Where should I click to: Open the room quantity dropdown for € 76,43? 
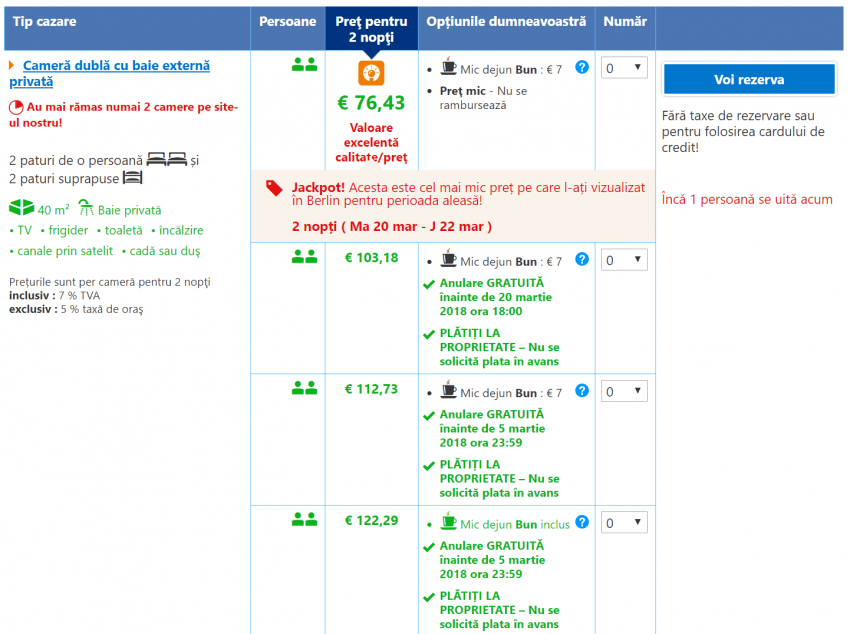(625, 68)
